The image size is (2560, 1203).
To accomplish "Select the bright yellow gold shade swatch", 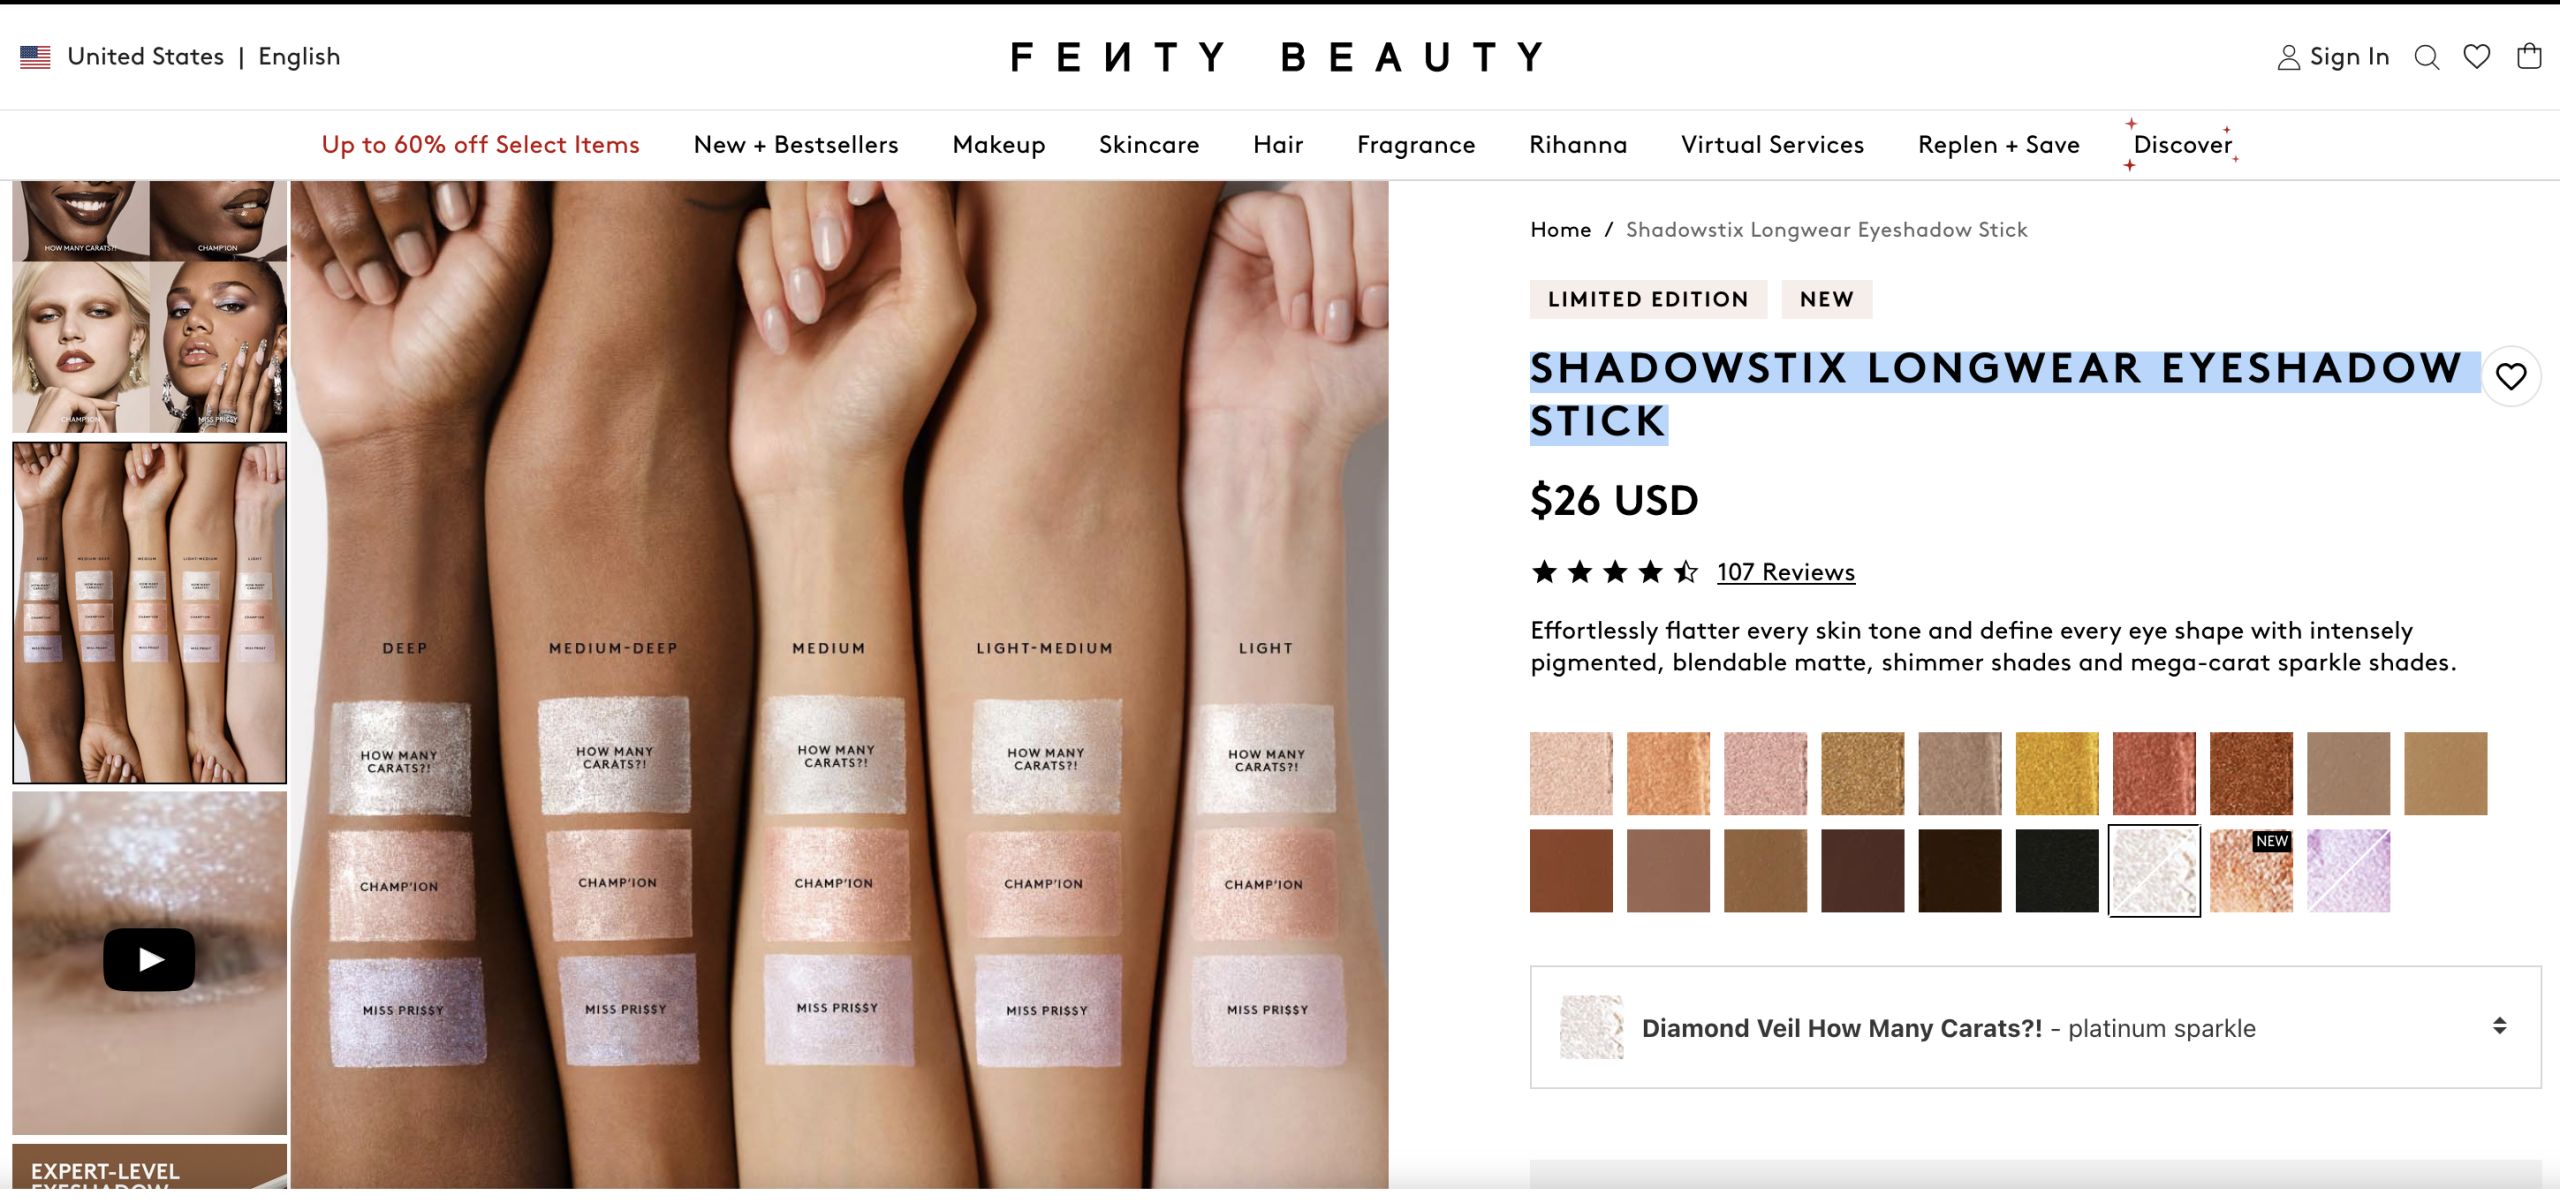I will click(x=2056, y=773).
